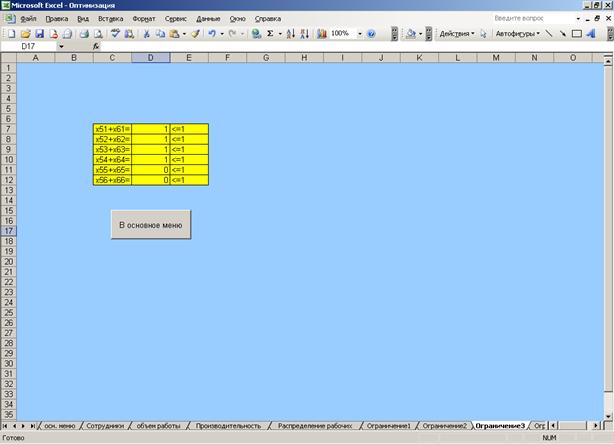Image resolution: width=614 pixels, height=445 pixels.
Task: Click the Fill Color paint bucket
Action: tap(410, 33)
